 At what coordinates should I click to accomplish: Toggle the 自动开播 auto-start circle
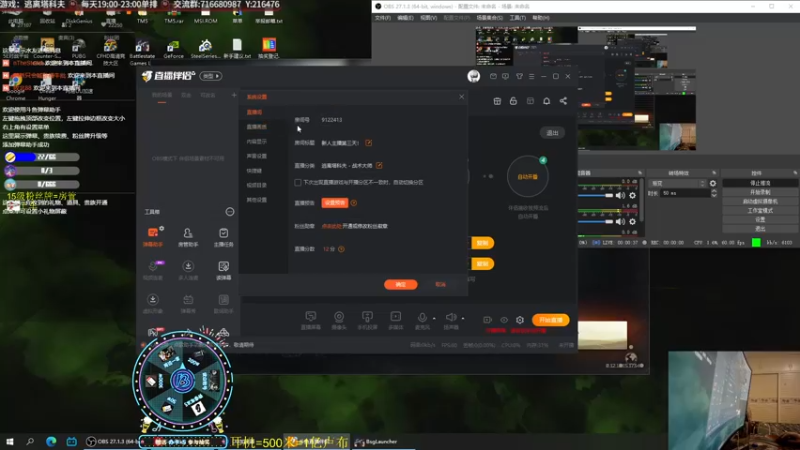(528, 177)
